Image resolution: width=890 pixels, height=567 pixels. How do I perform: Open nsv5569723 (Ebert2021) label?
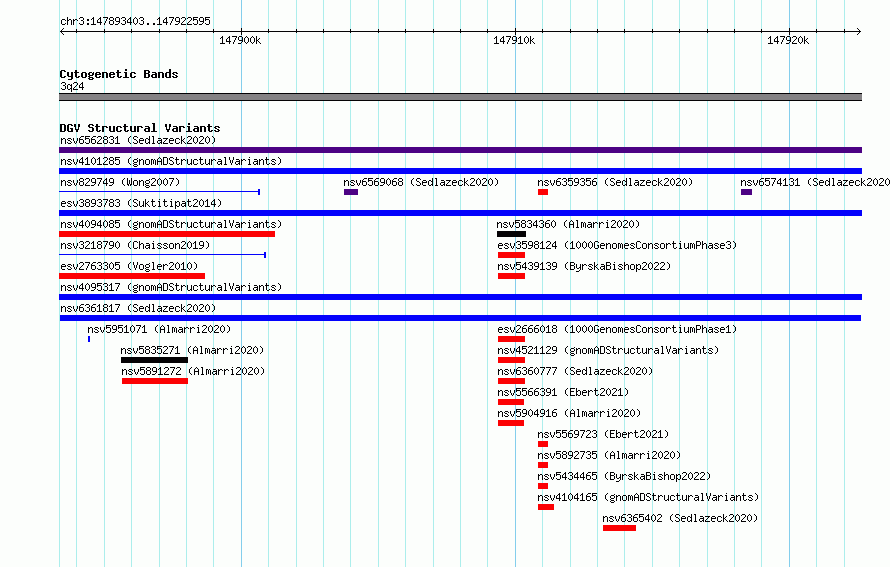coord(603,434)
